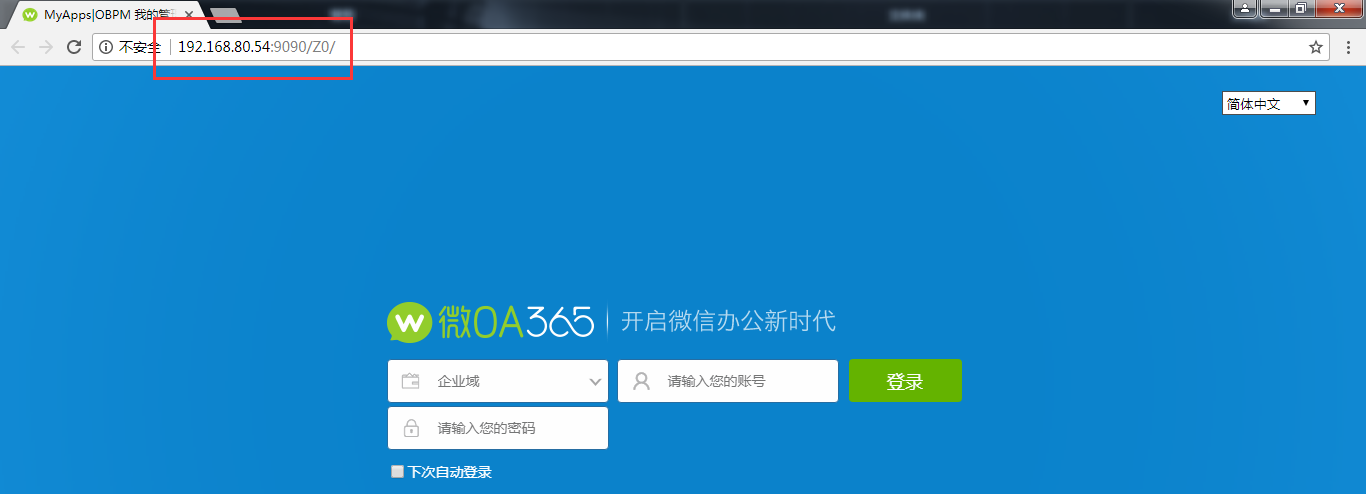
Task: Reload the page with refresh icon
Action: pos(74,47)
